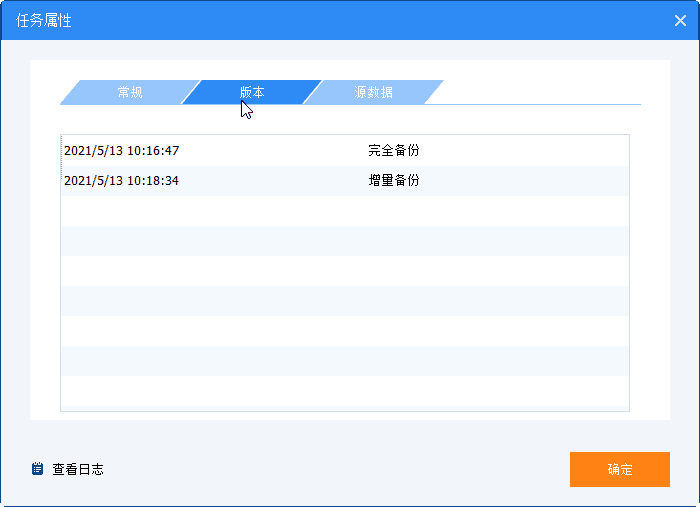The image size is (700, 507).
Task: Click the 任务属性 title bar text
Action: [44, 20]
